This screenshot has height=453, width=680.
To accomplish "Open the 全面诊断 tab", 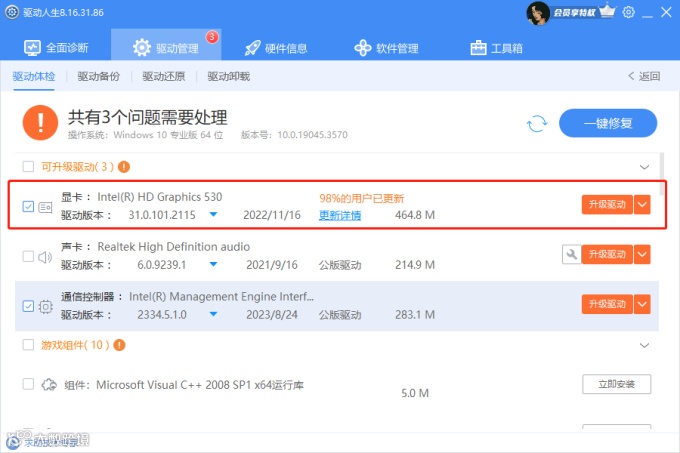I will [x=56, y=48].
